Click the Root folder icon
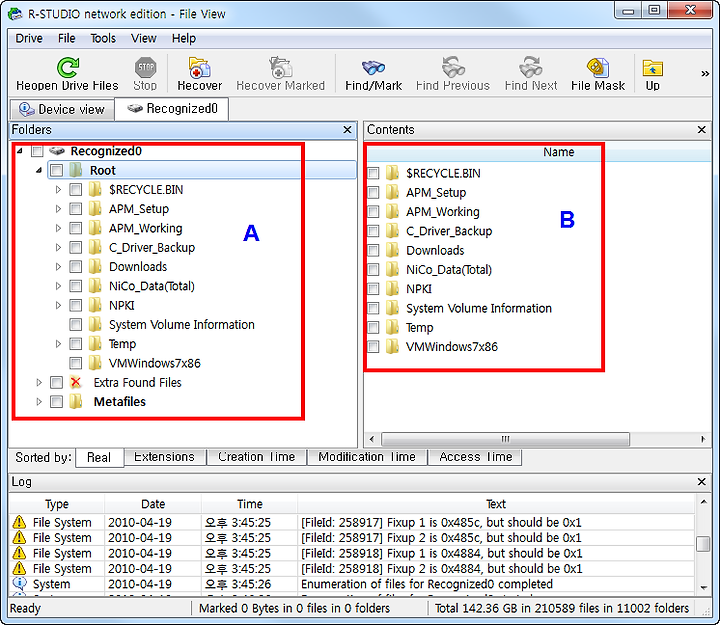The height and width of the screenshot is (625, 720). tap(76, 170)
